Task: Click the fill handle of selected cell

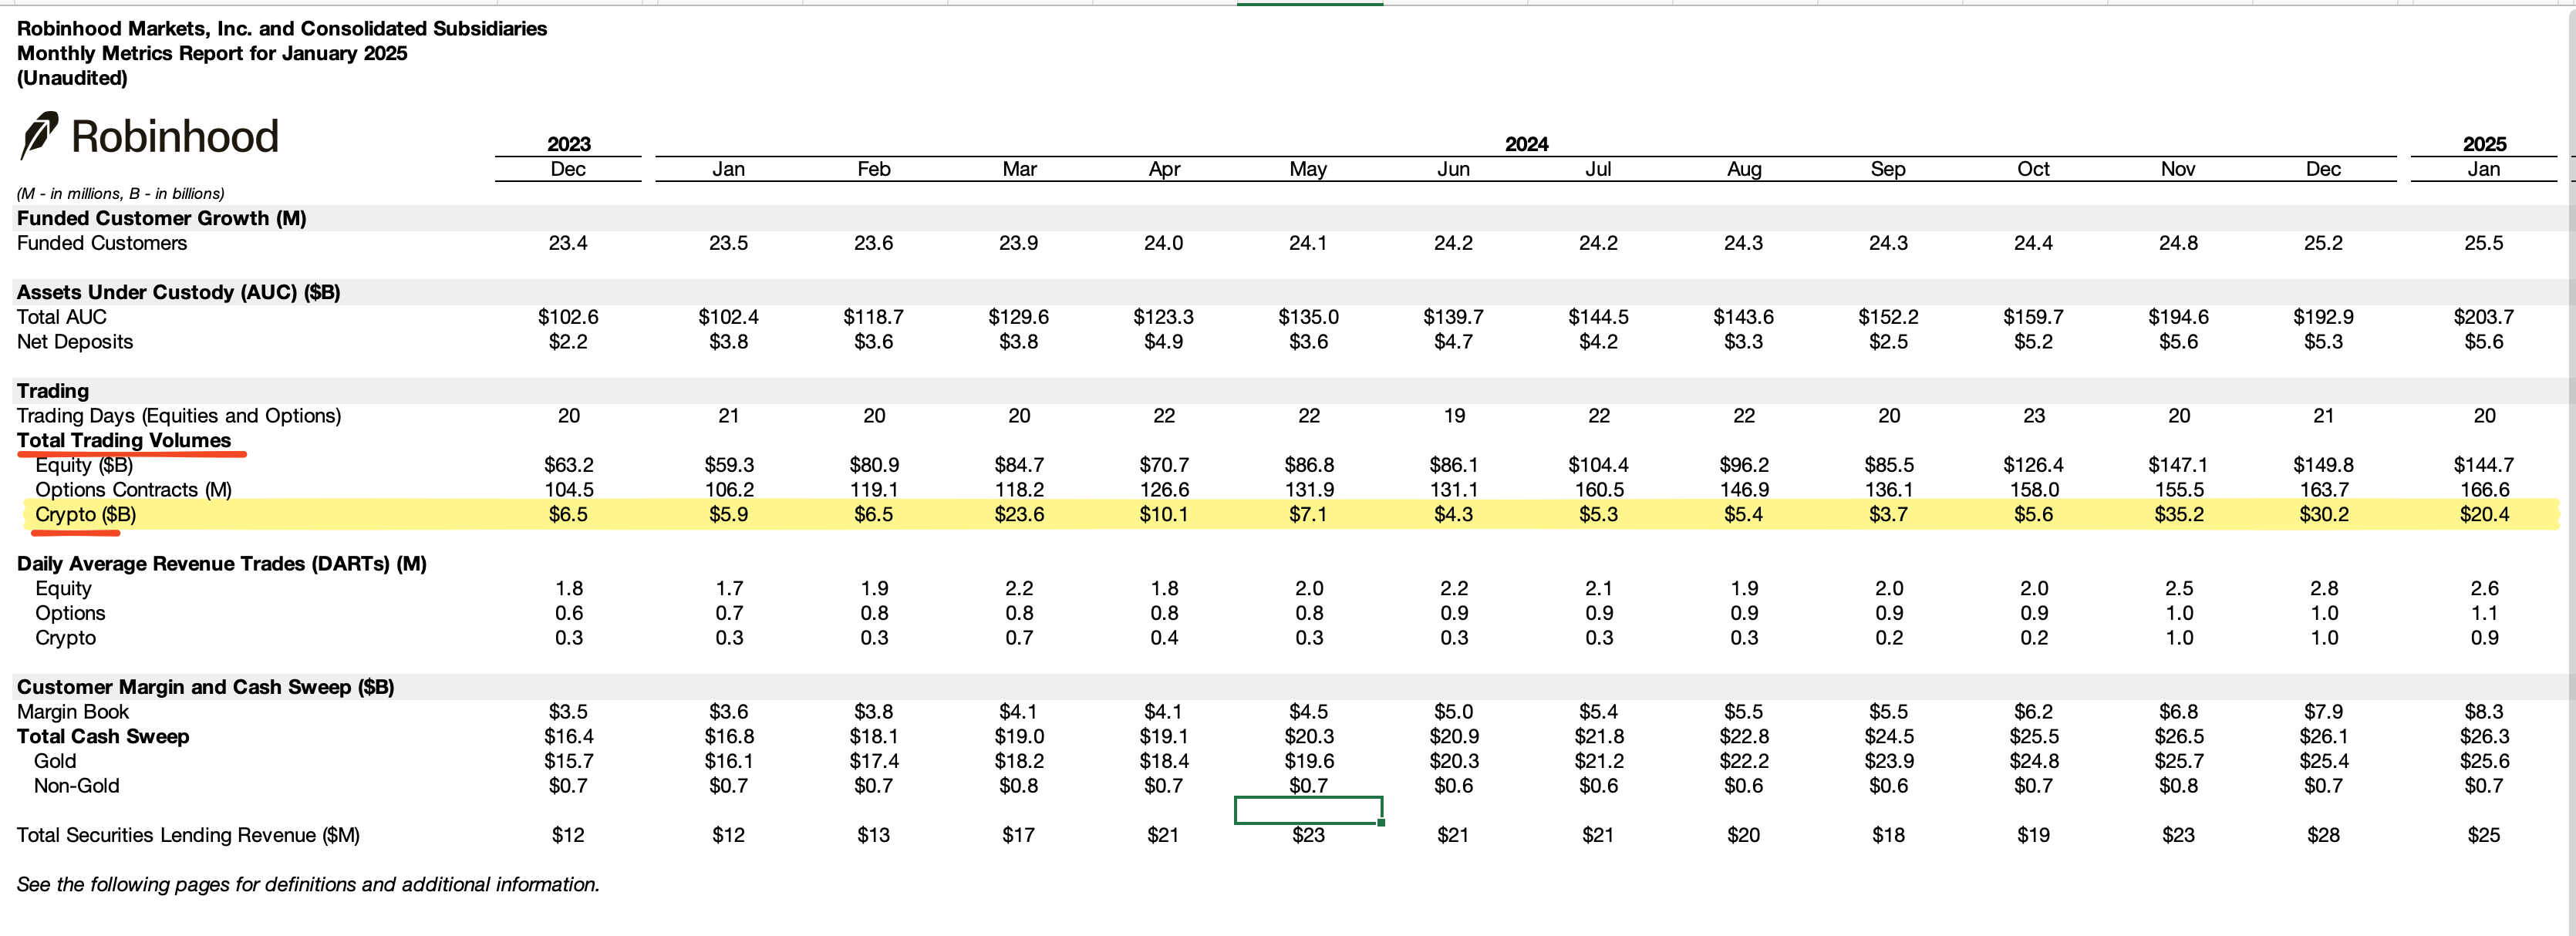Action: point(1381,822)
